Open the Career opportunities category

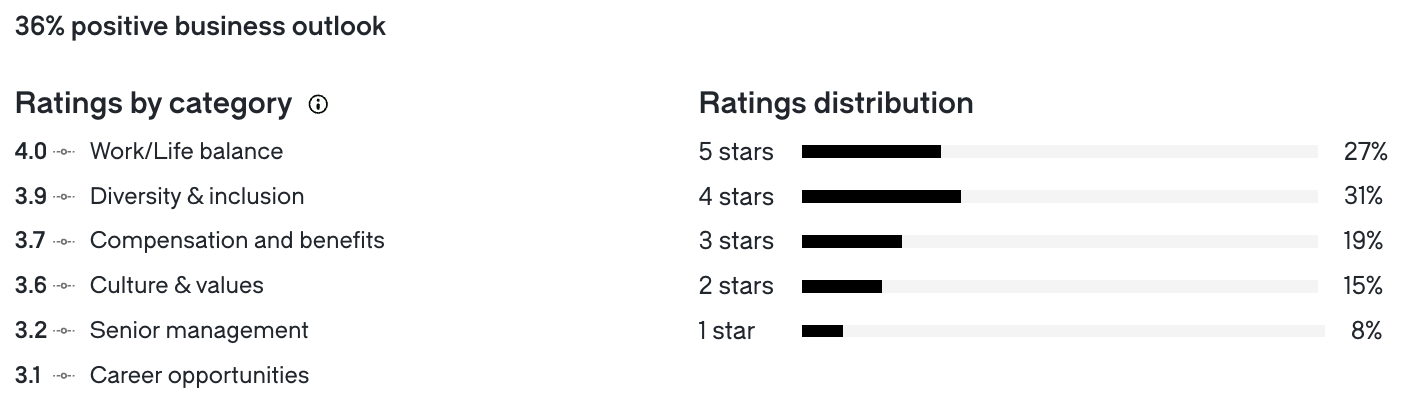(199, 376)
